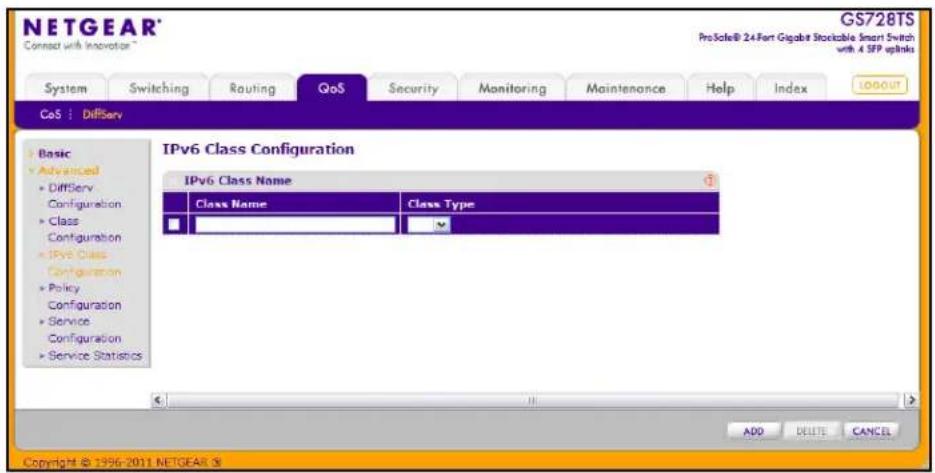Click the IPv6 Class Configuration heading
This screenshot has height=473, width=935.
click(x=258, y=149)
